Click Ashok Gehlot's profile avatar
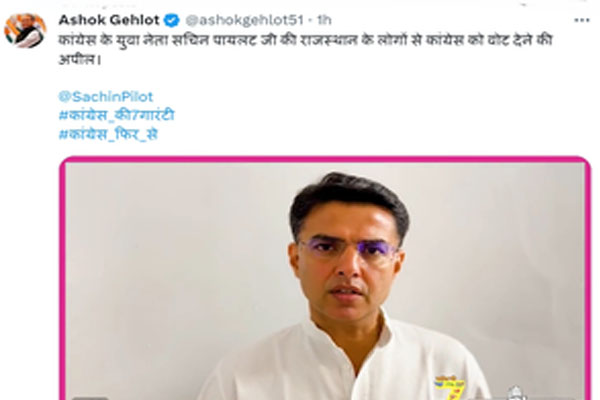 (x=25, y=31)
